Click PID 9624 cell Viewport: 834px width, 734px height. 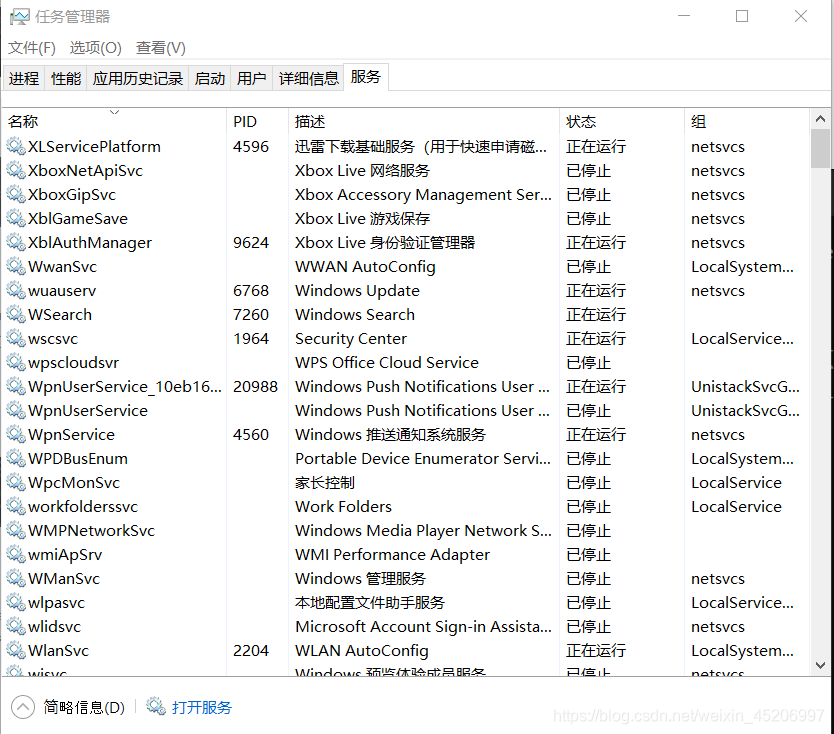coord(251,243)
